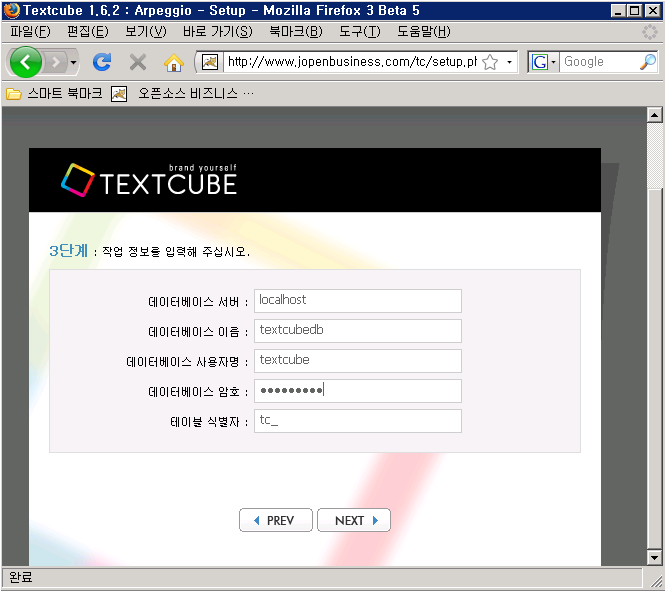666x592 pixels.
Task: Minimize the Firefox window
Action: (x=618, y=11)
